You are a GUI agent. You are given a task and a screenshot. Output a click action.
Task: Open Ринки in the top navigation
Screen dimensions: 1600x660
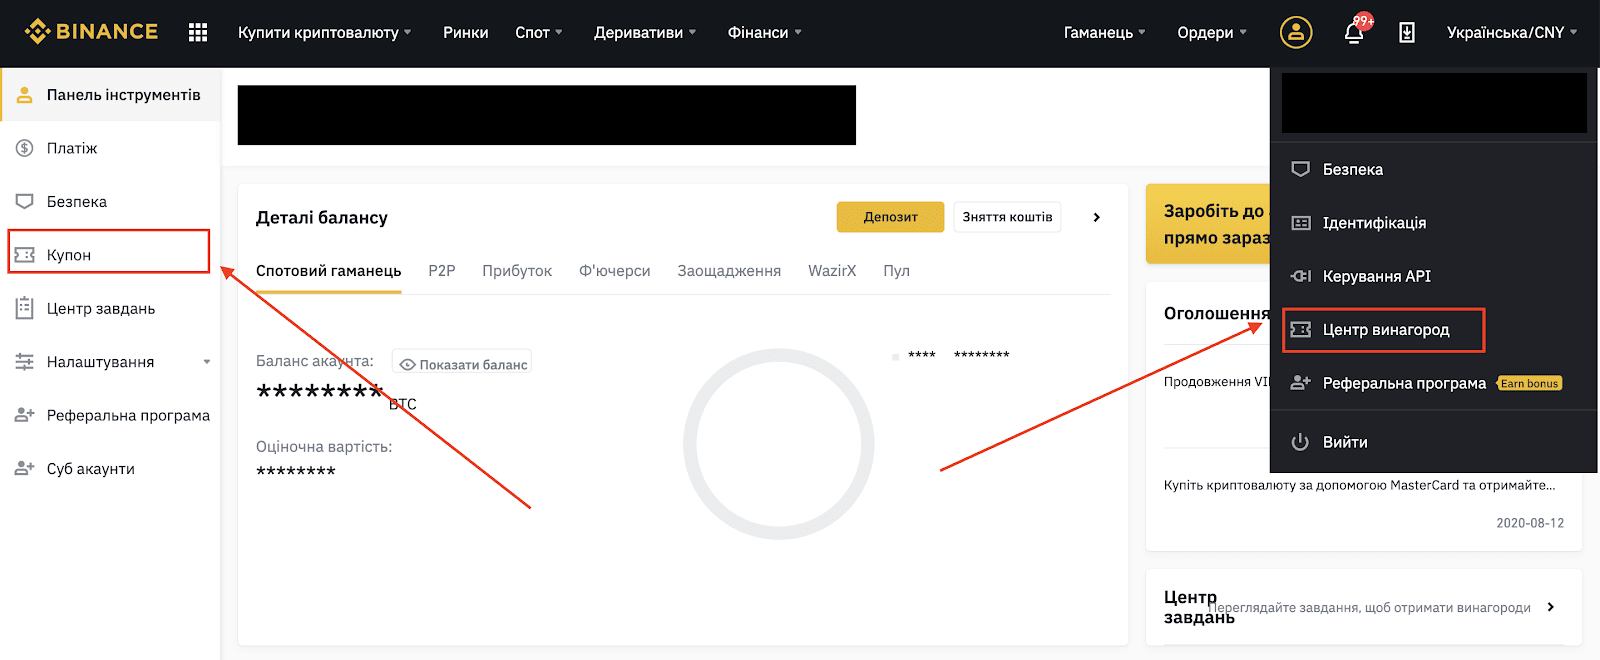click(466, 32)
